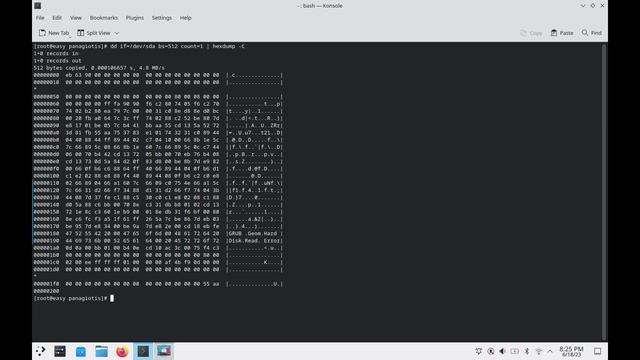Click the Split View button
Image resolution: width=640 pixels, height=360 pixels.
(94, 33)
